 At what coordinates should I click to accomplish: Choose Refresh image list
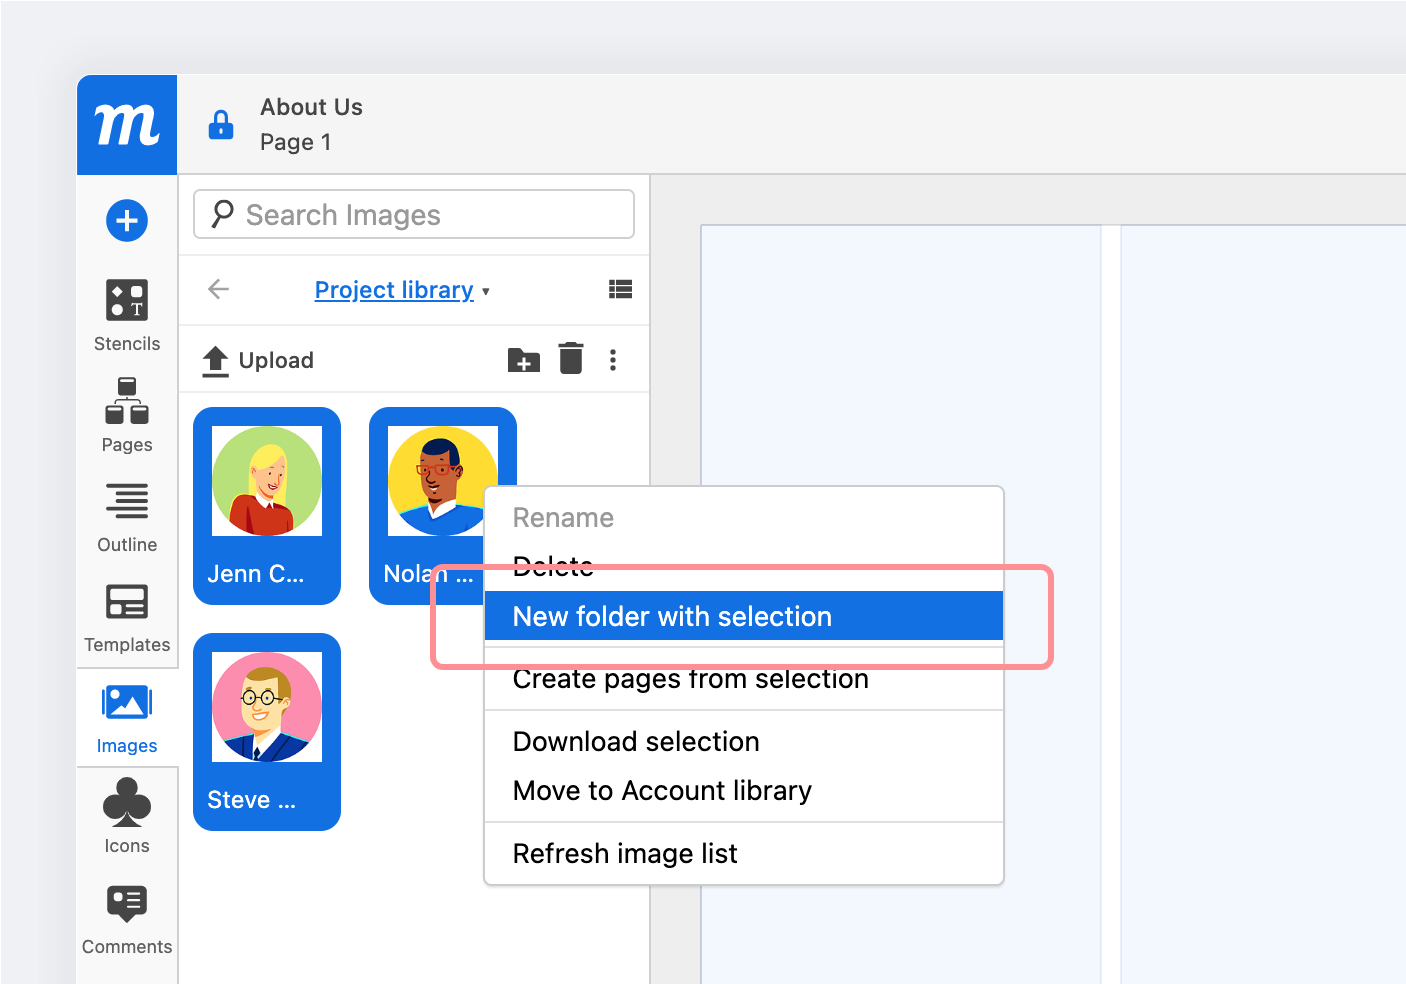tap(624, 853)
